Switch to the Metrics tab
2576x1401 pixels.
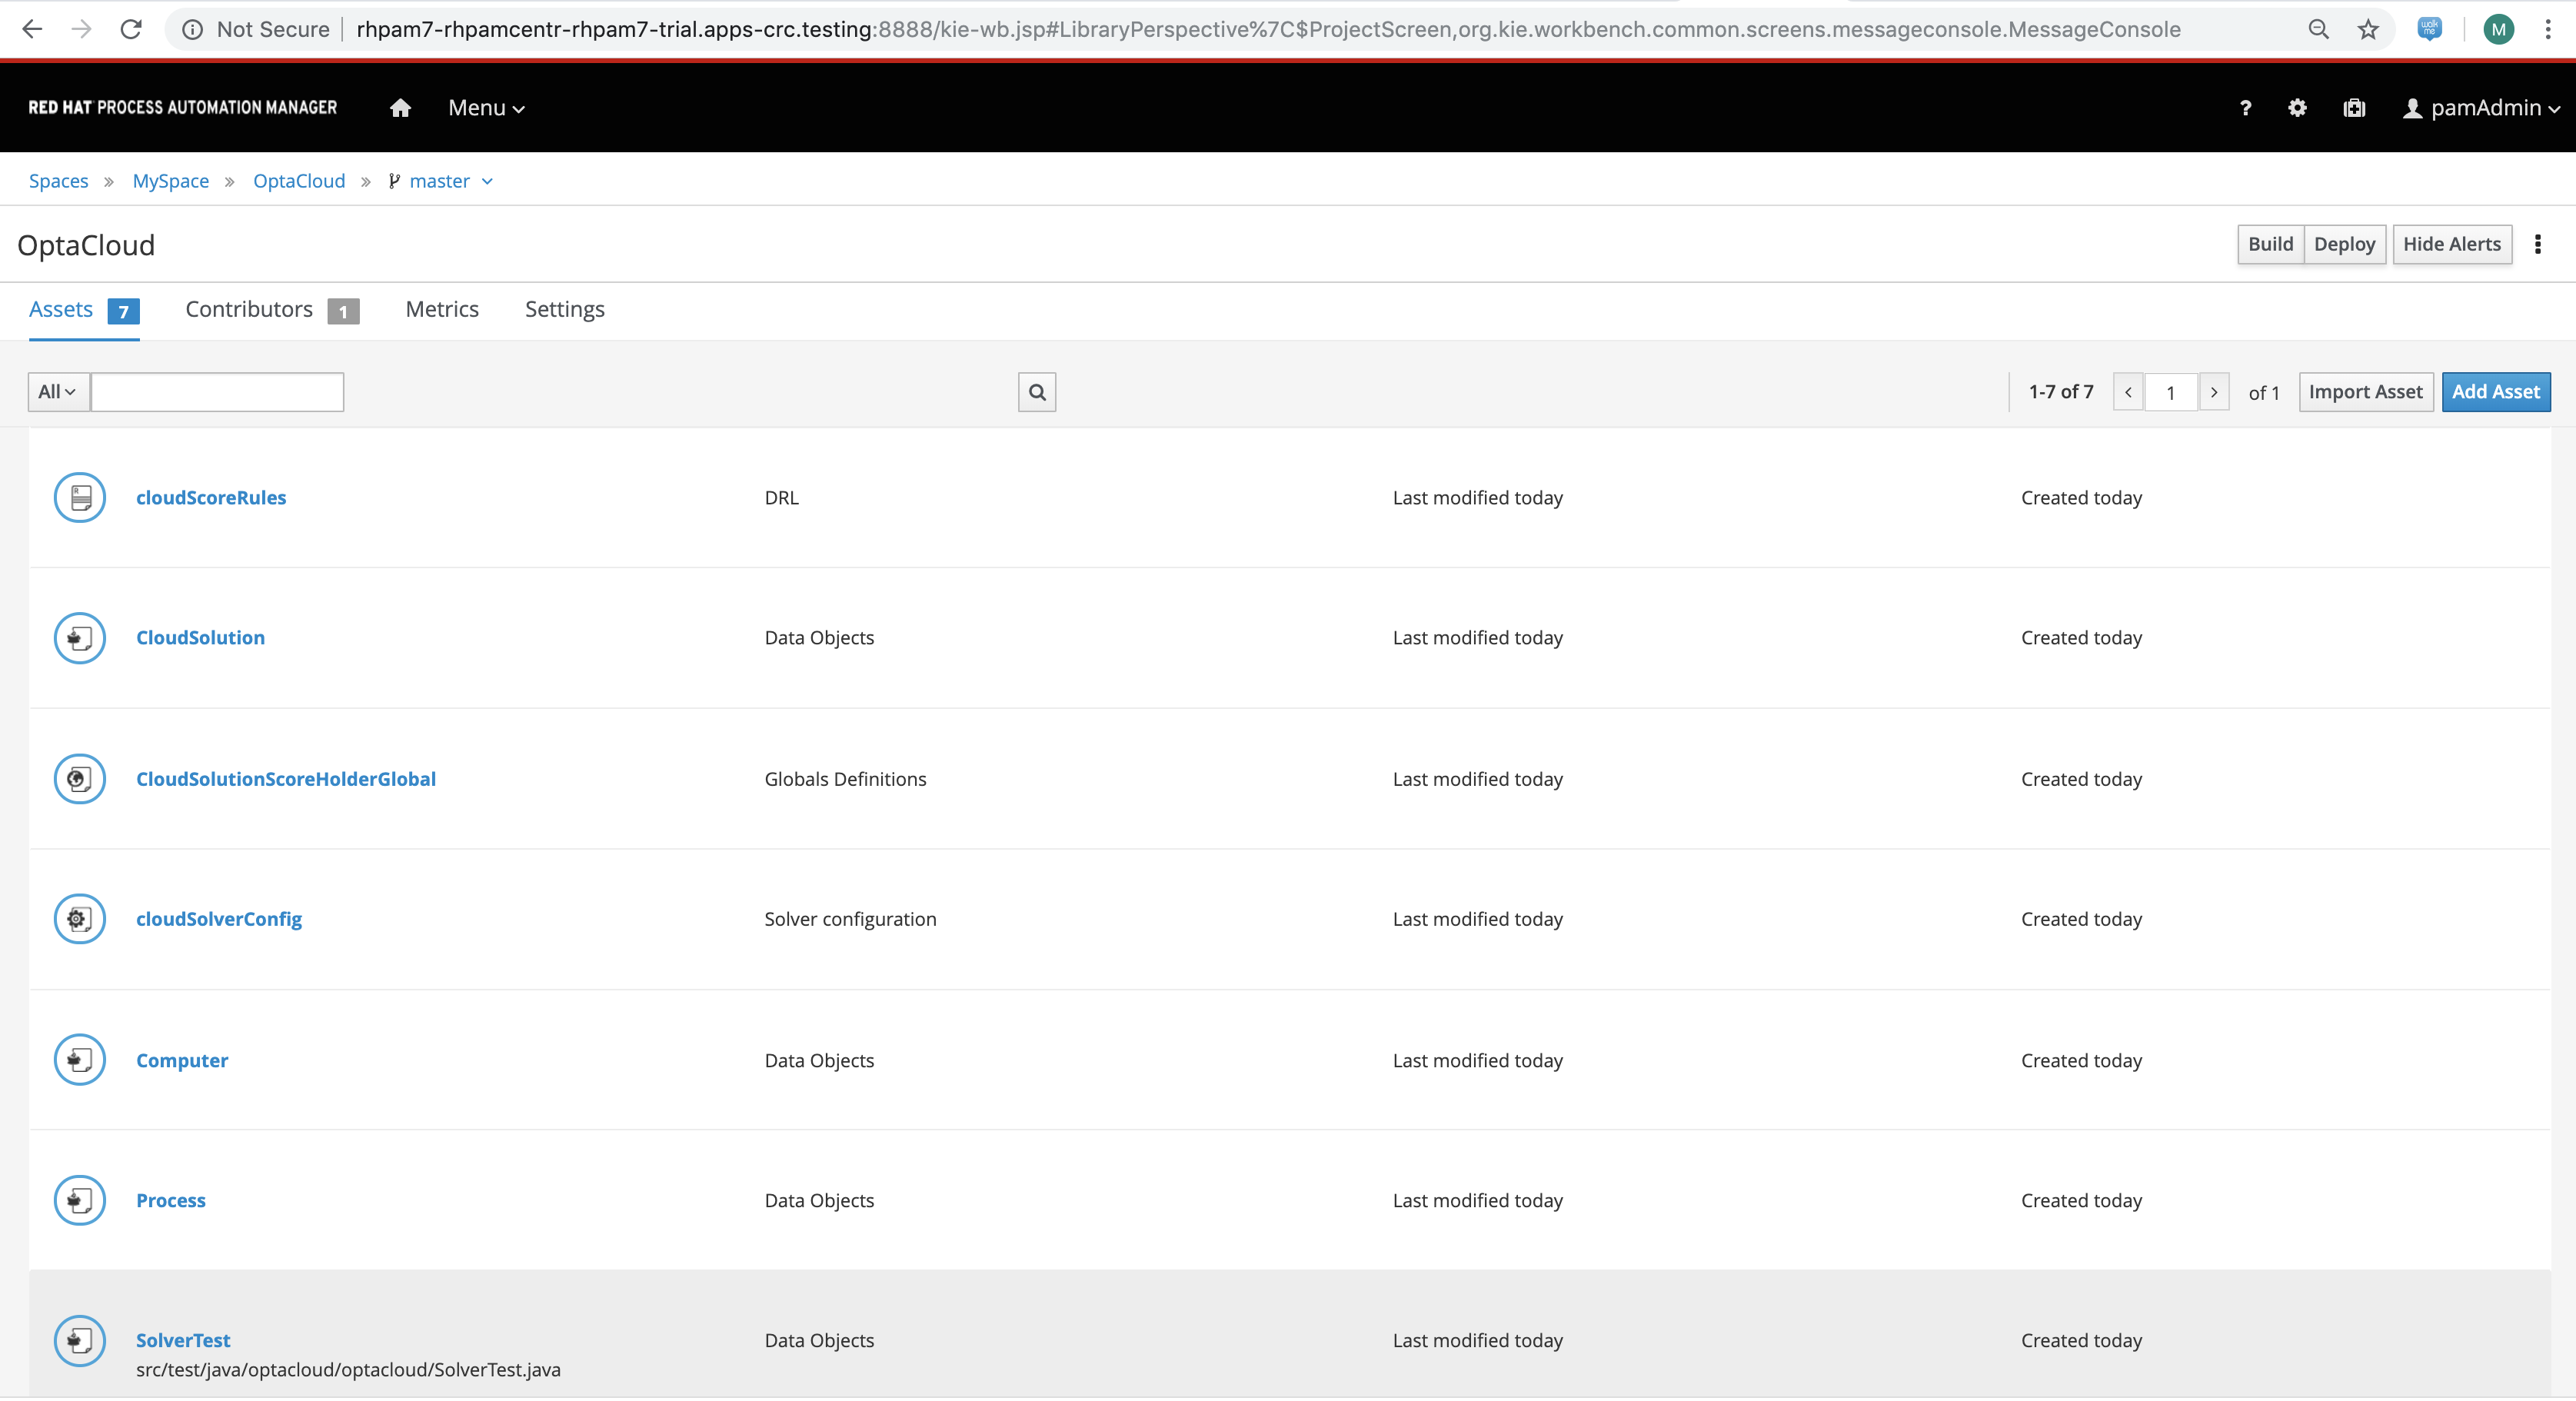[x=442, y=310]
